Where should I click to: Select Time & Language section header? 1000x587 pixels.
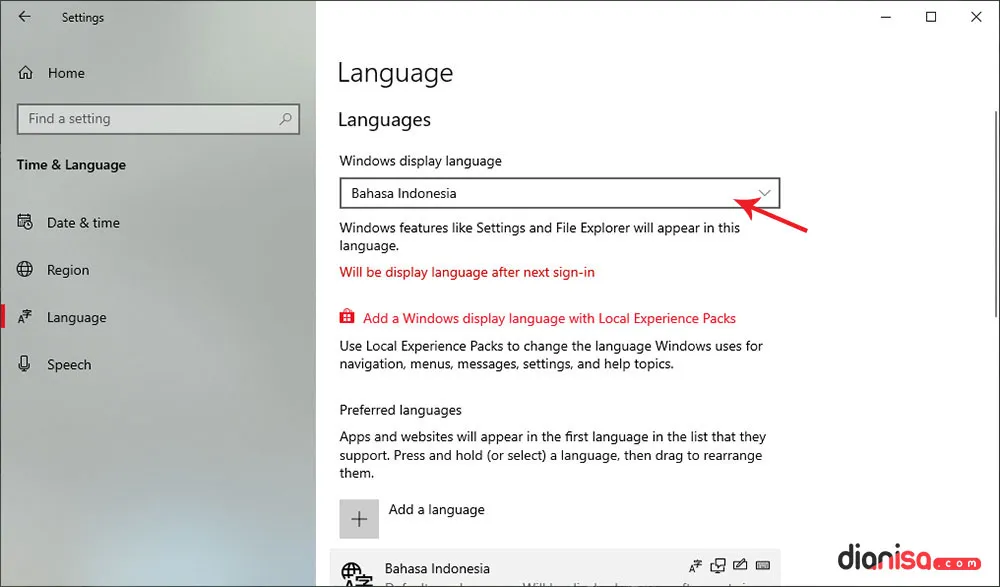point(70,165)
